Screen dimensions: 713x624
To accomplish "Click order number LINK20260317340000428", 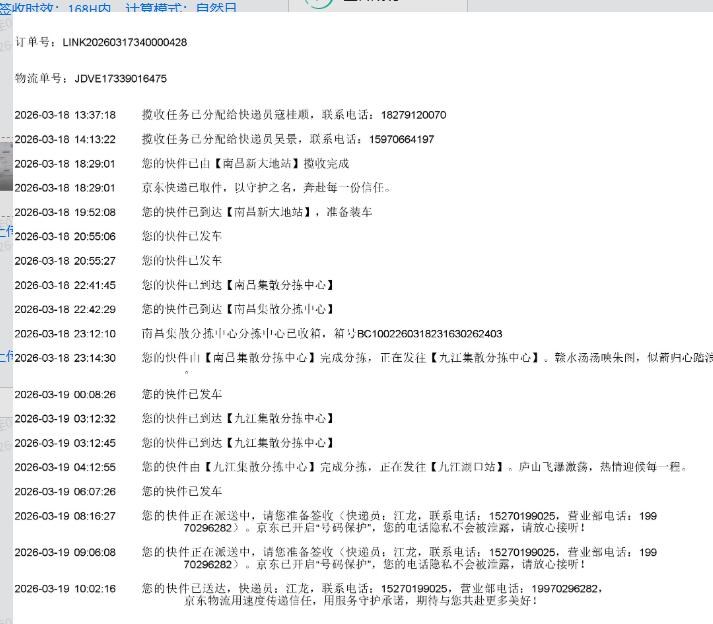I will click(x=124, y=43).
